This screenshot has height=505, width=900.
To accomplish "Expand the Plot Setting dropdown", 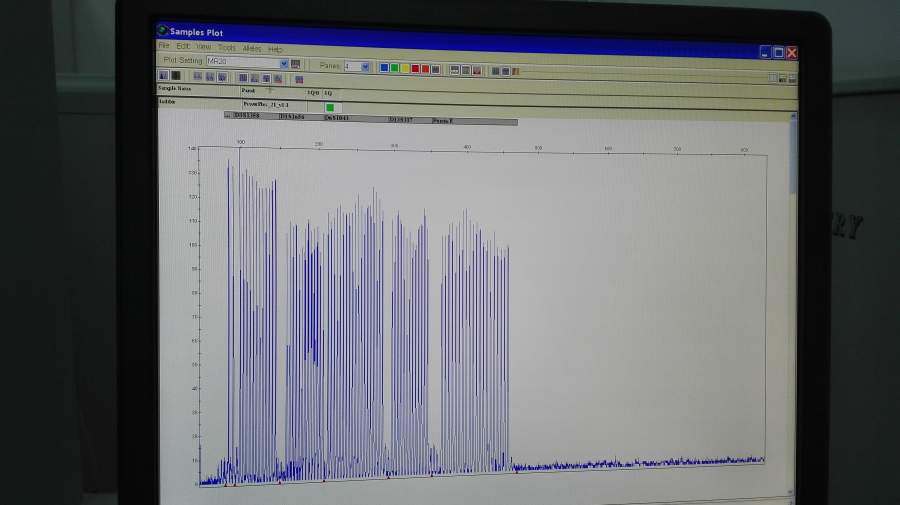I will [284, 63].
